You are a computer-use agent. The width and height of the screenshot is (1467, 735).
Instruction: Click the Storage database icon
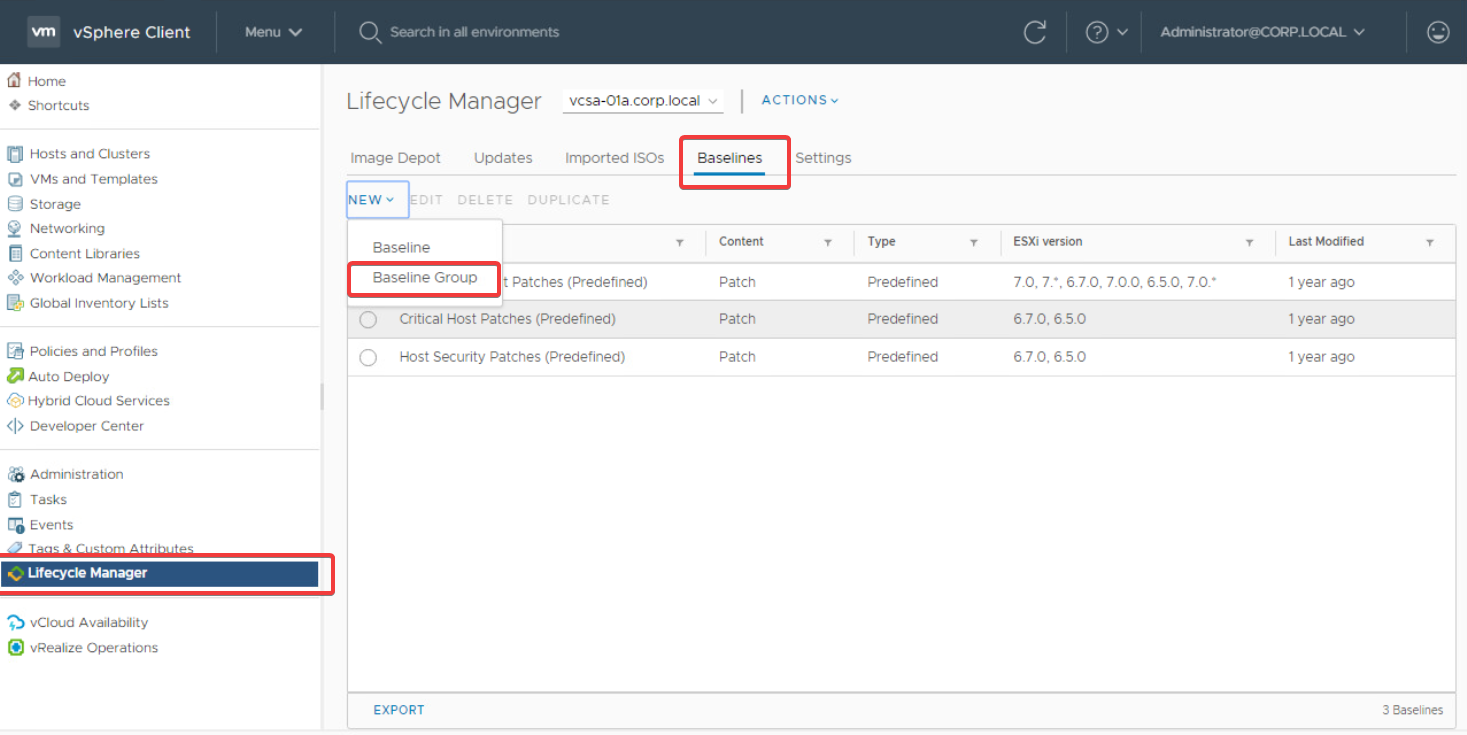(x=15, y=204)
